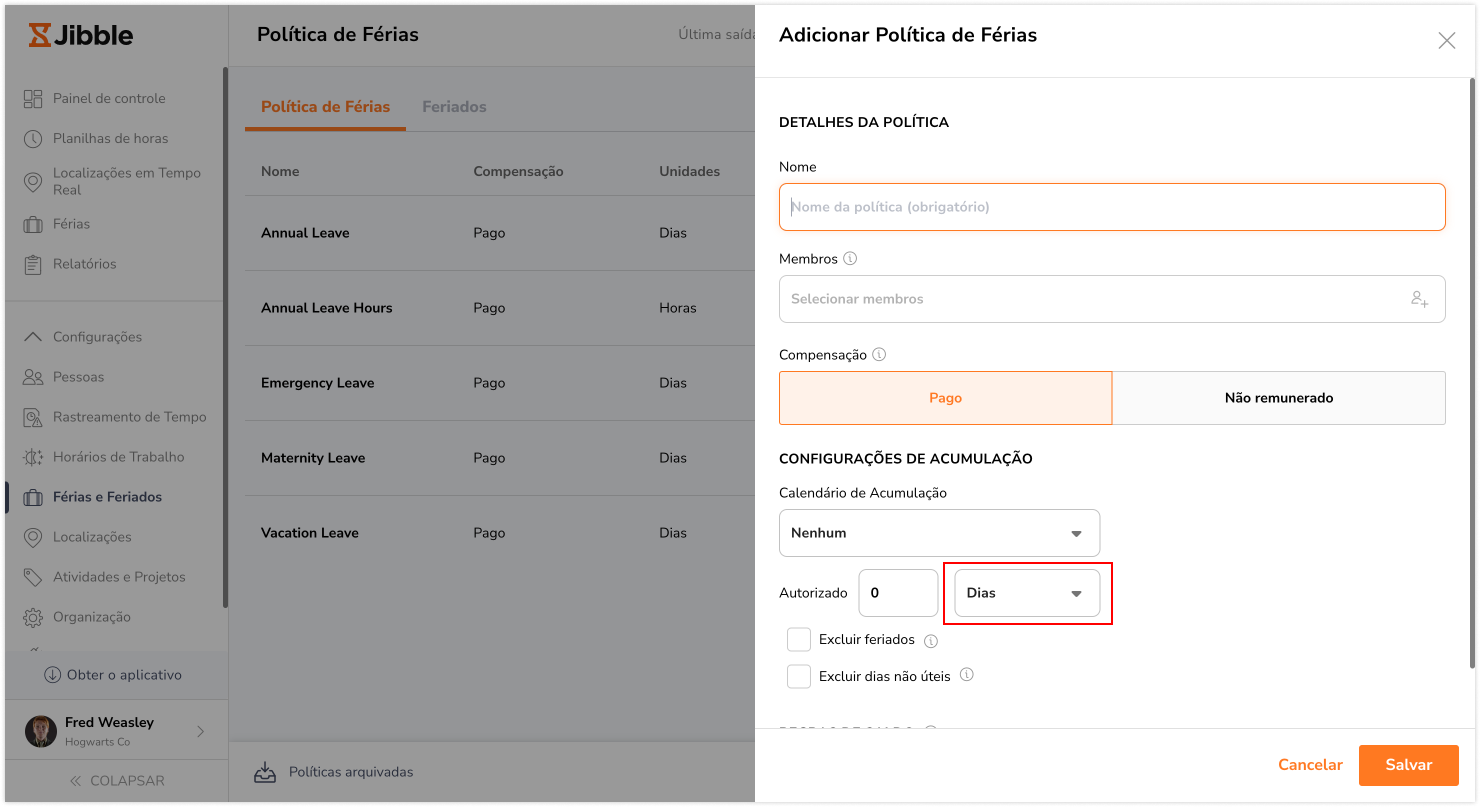The height and width of the screenshot is (807, 1480).
Task: Click the Horários de Trabalho icon
Action: [33, 457]
